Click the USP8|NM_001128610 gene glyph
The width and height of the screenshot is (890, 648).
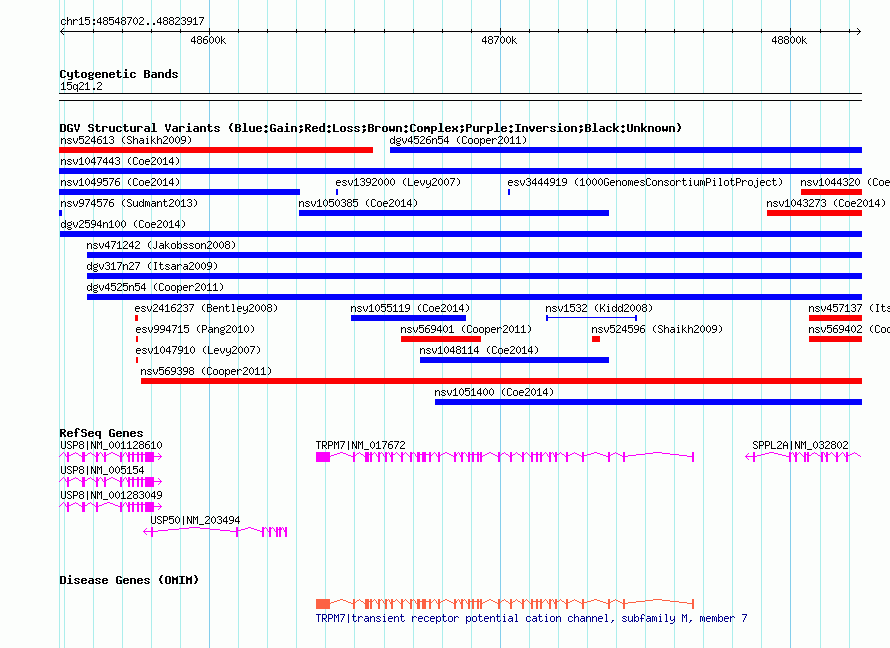click(111, 457)
